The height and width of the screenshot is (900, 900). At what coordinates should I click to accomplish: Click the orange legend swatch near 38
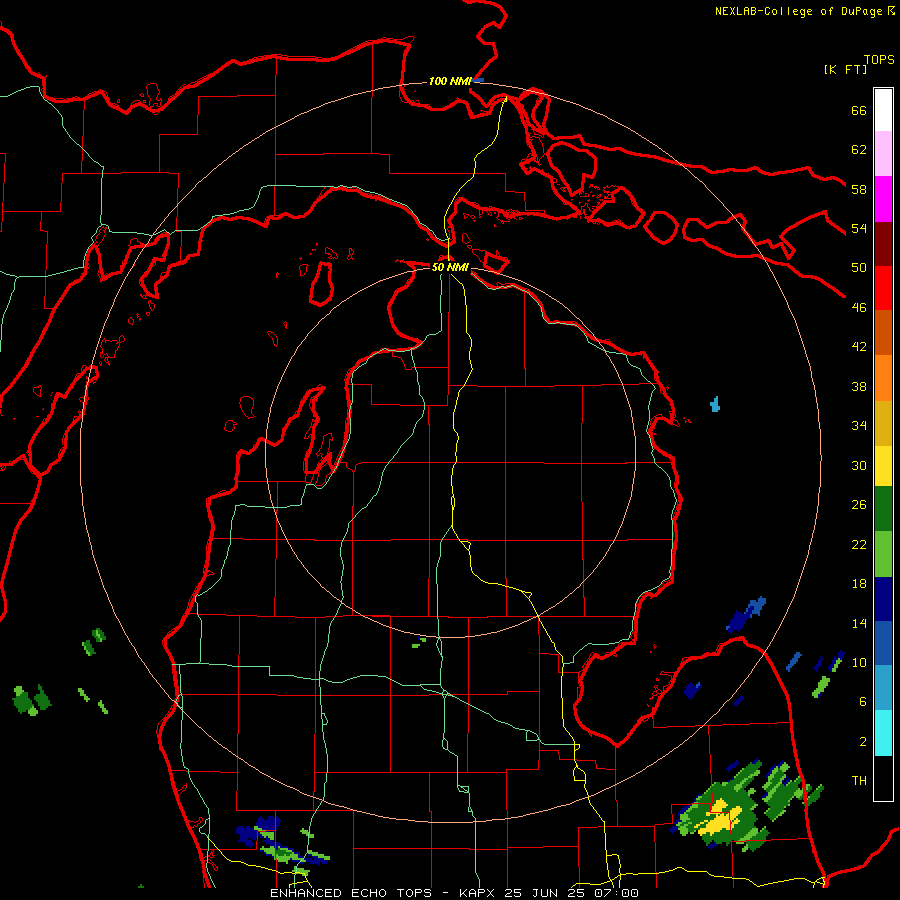[x=883, y=378]
